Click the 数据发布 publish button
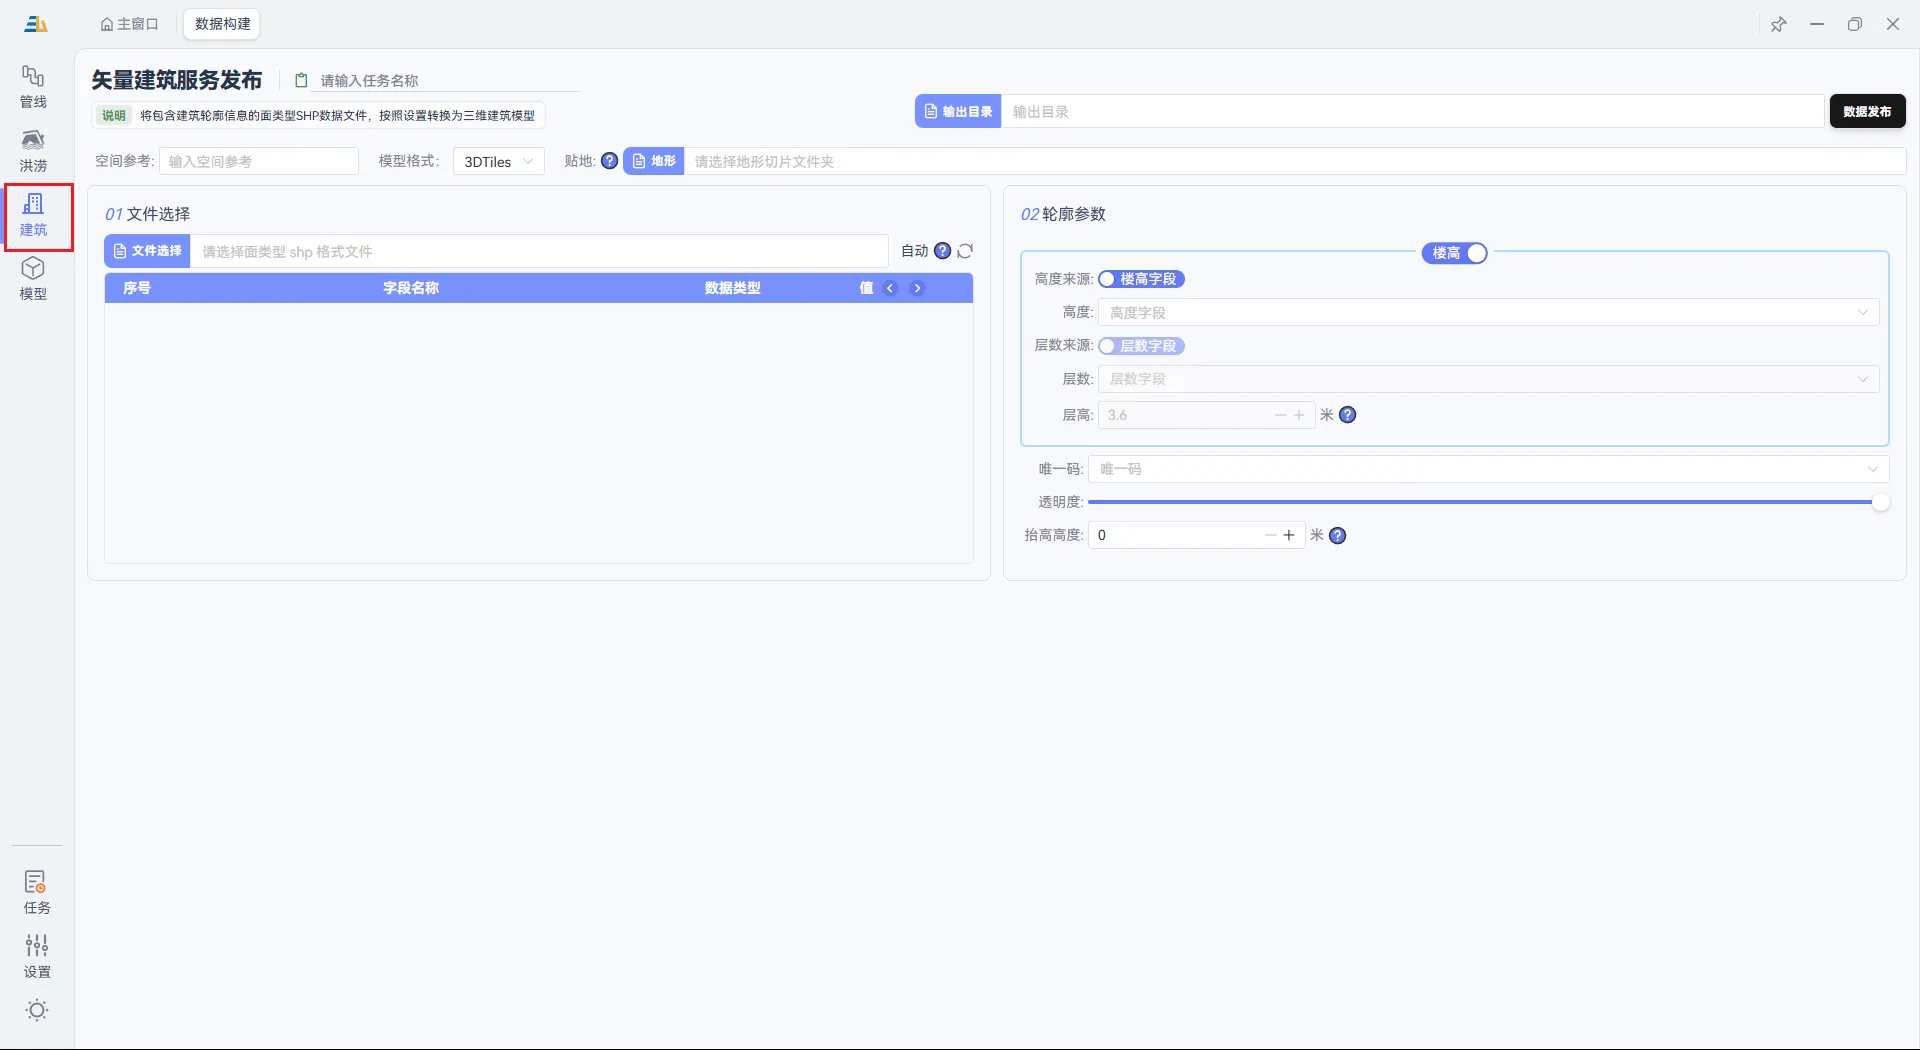The height and width of the screenshot is (1050, 1920). coord(1867,111)
